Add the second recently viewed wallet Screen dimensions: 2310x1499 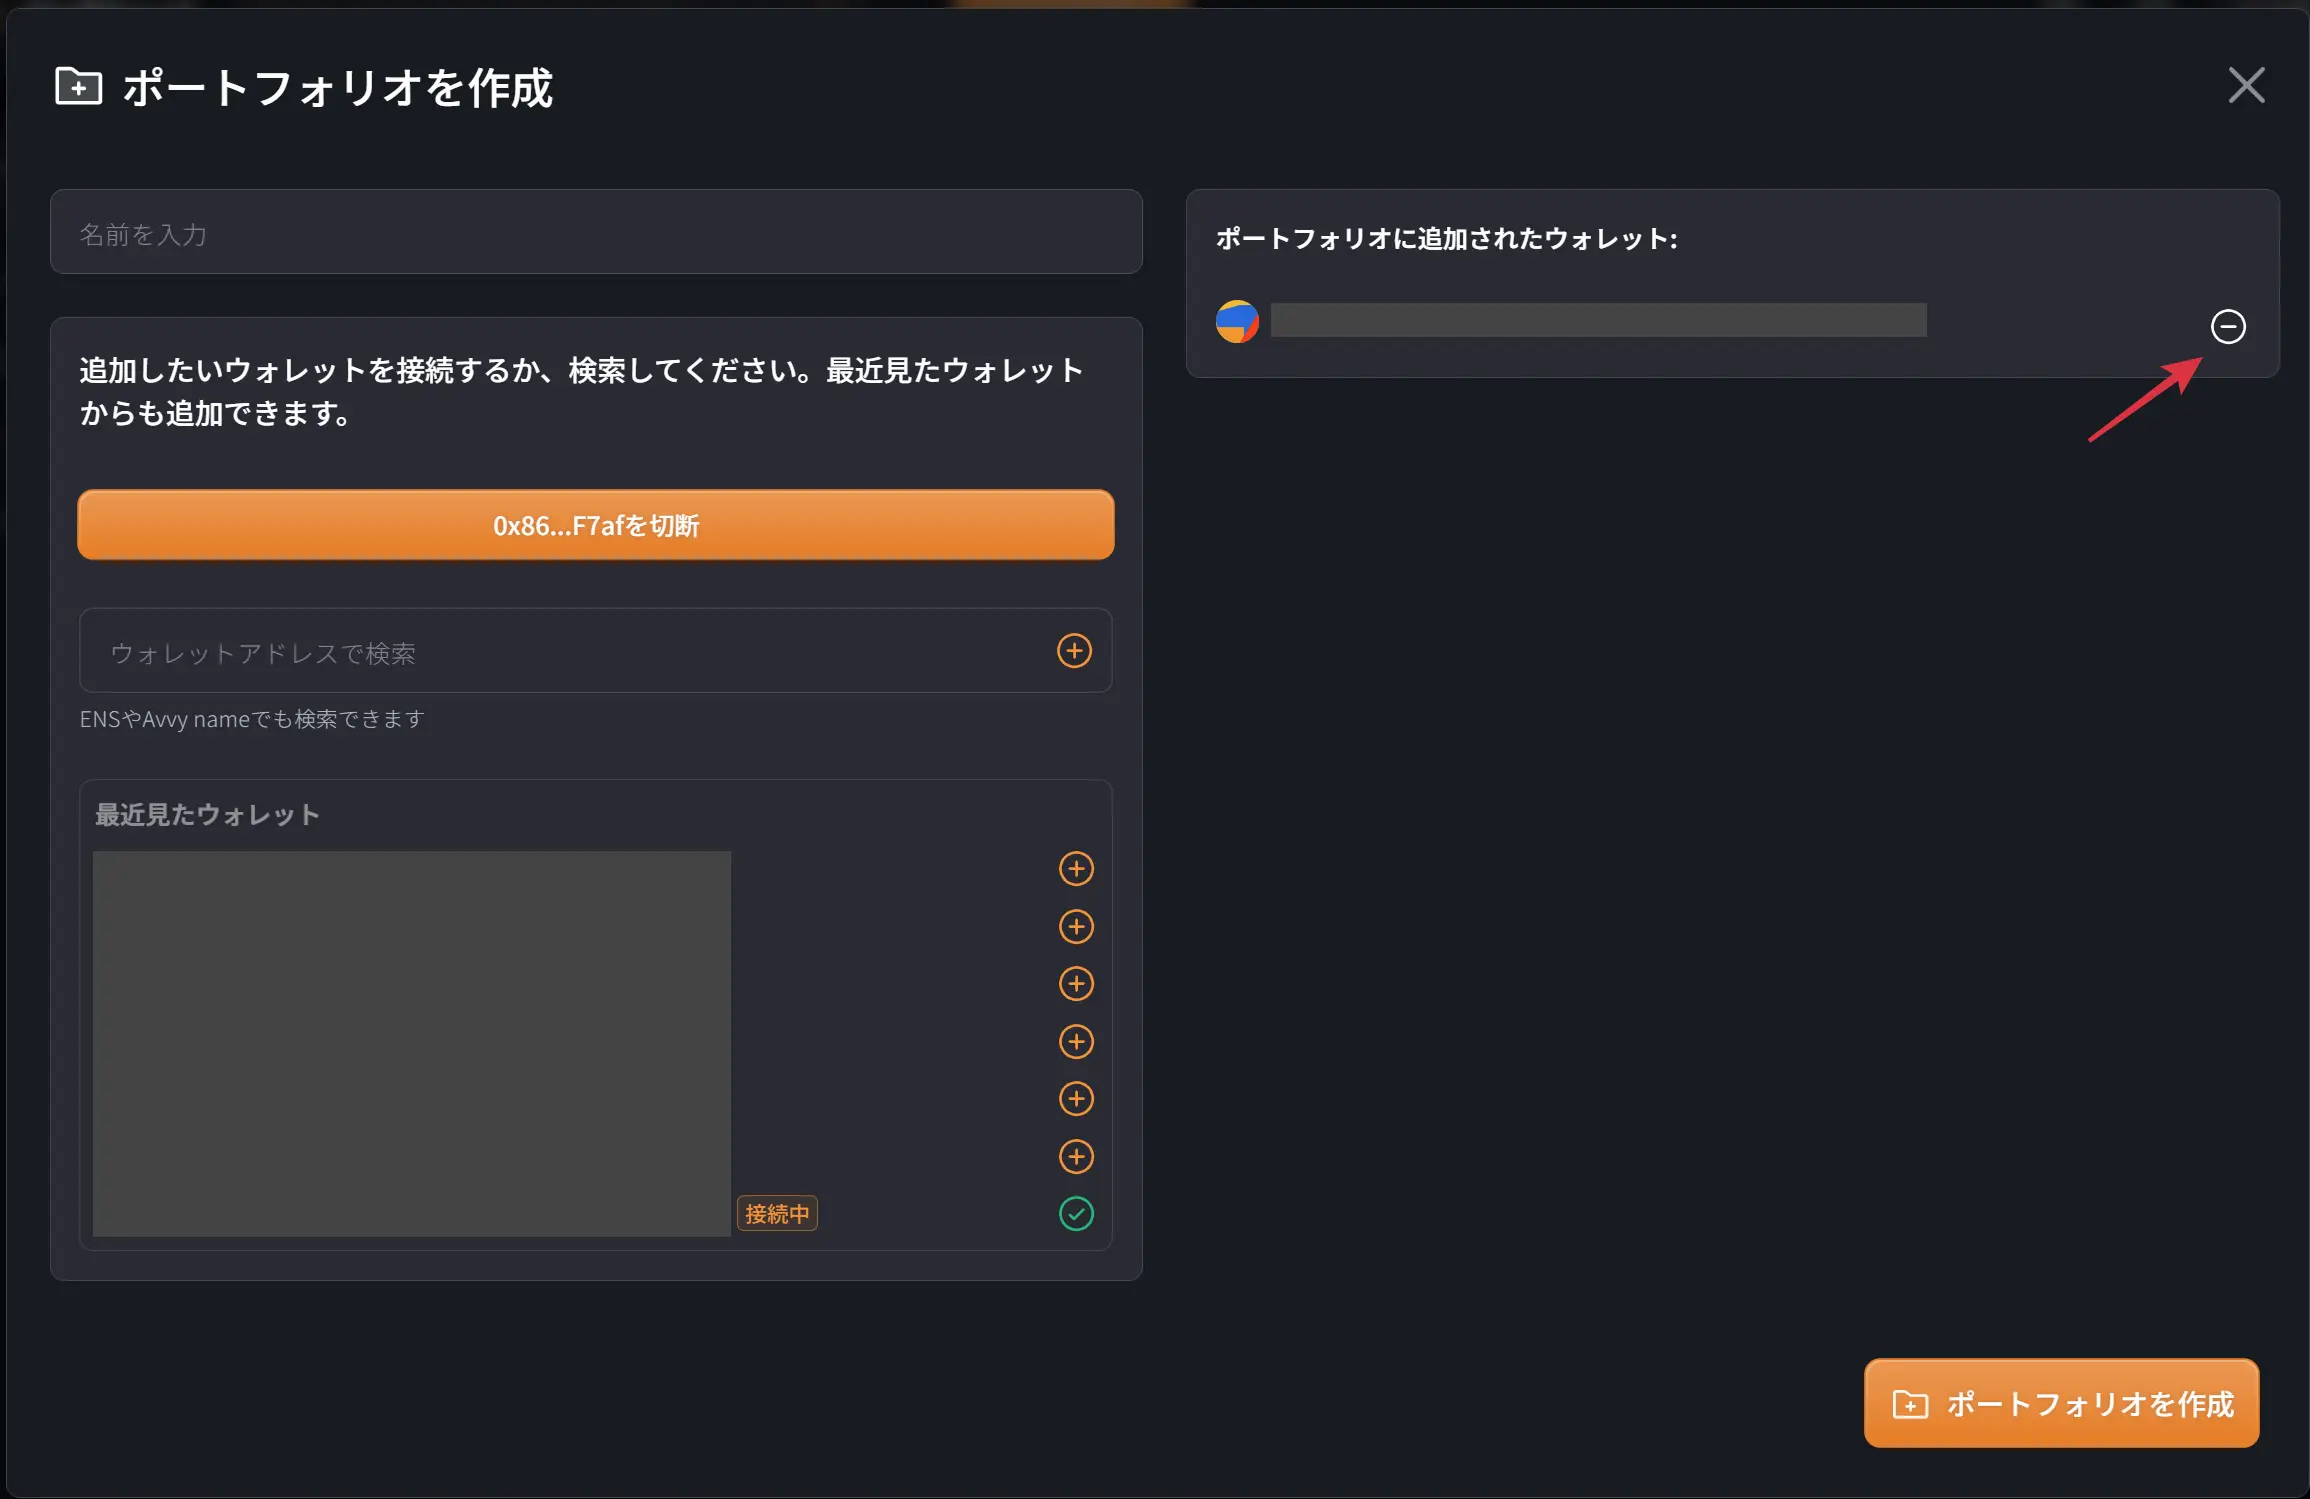tap(1076, 926)
